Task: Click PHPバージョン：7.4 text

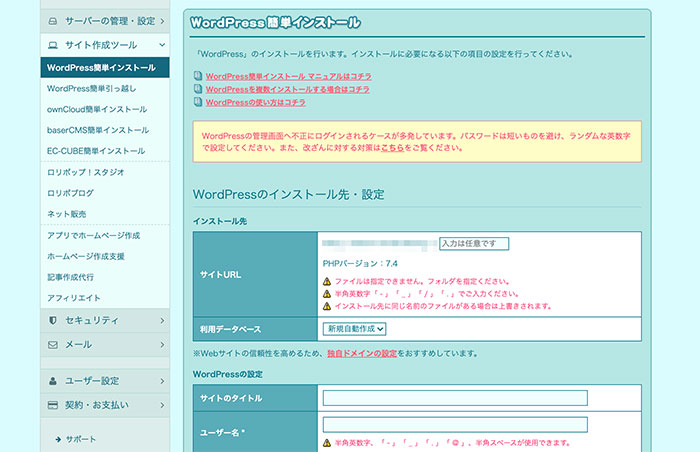Action: 360,264
